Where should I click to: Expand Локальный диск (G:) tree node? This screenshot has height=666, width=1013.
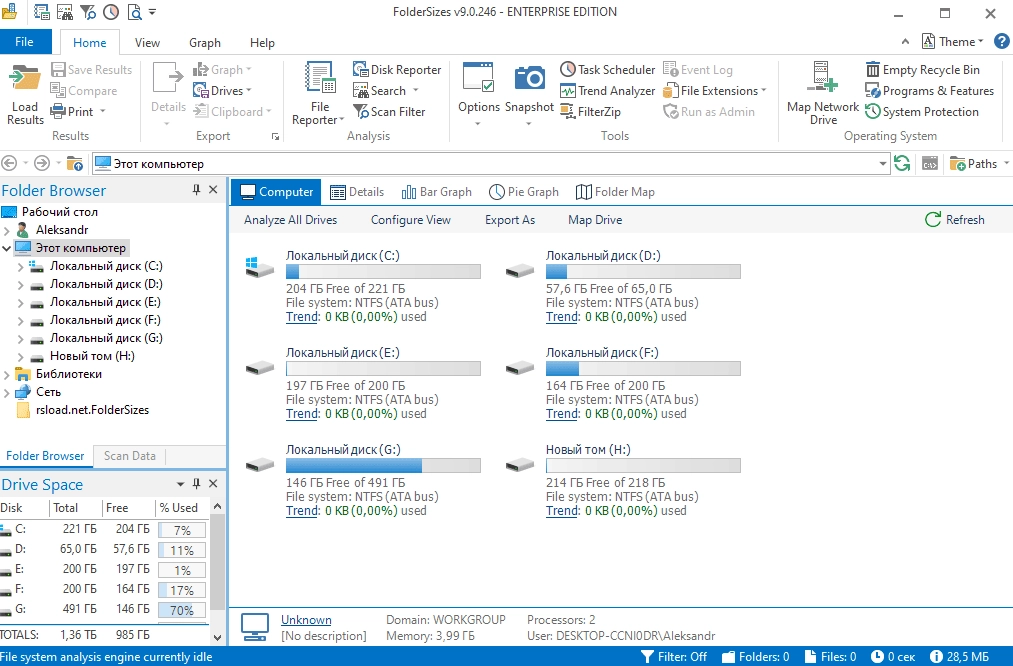coord(20,338)
